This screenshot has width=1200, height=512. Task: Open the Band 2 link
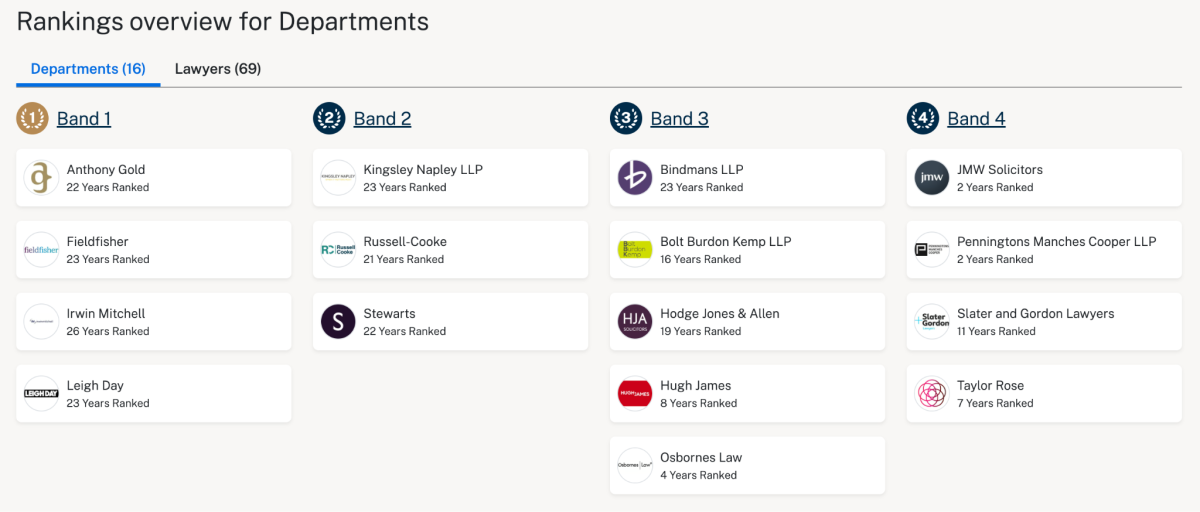point(382,119)
